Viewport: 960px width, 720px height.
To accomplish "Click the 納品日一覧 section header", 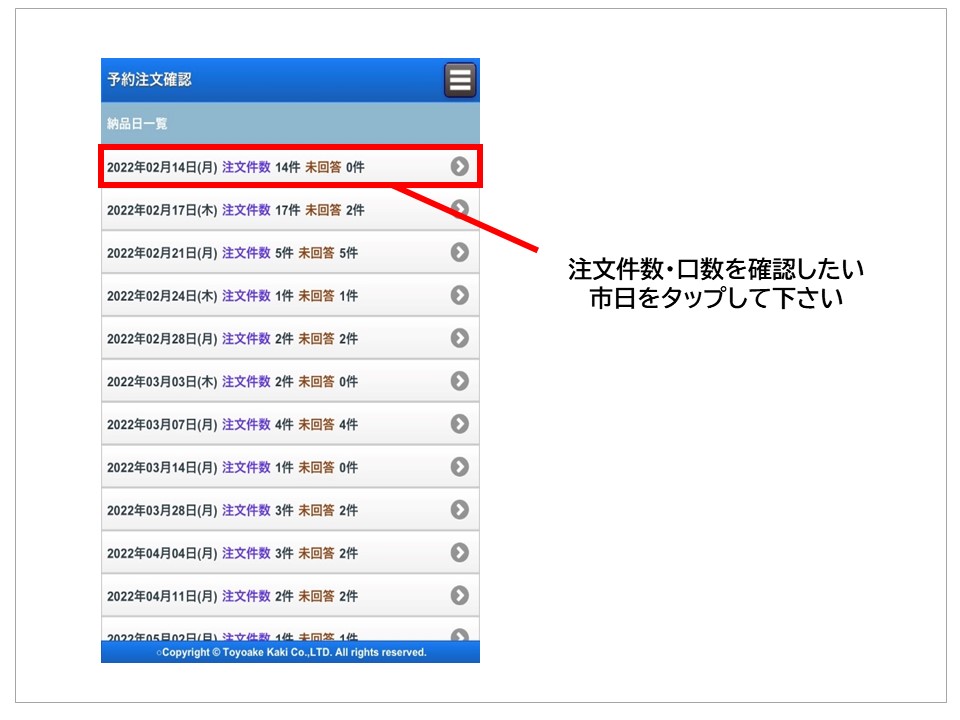I will [x=138, y=124].
